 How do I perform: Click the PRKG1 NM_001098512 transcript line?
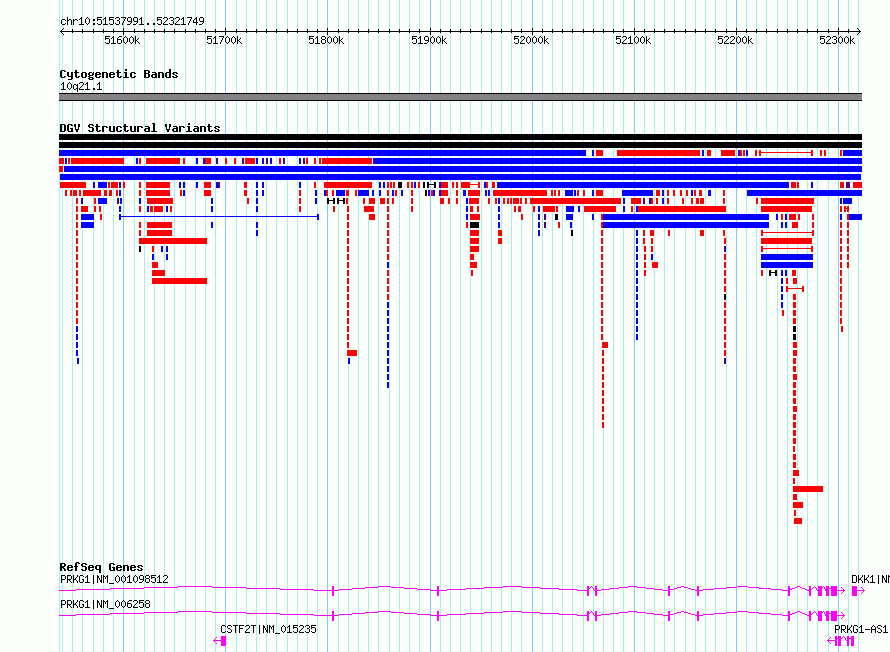(x=452, y=590)
